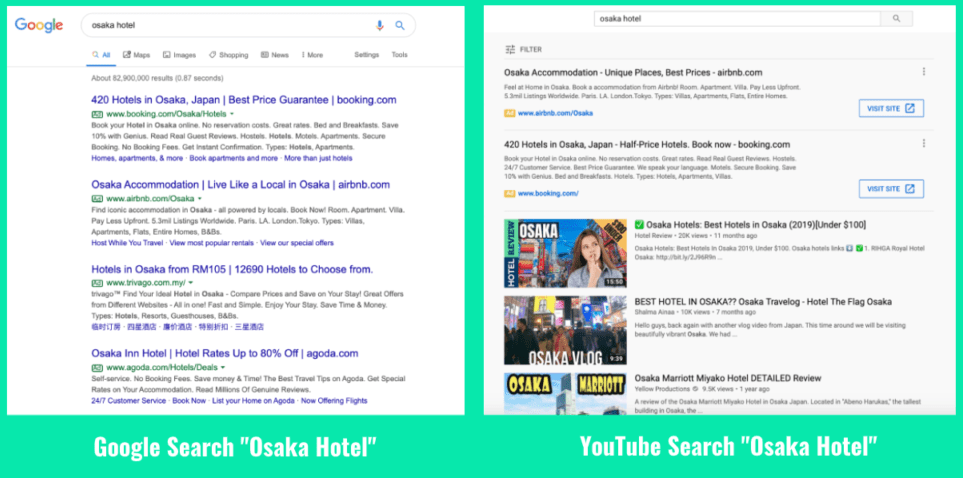The image size is (963, 478).
Task: Click Homes, apartments, & more sitelink
Action: 137,158
